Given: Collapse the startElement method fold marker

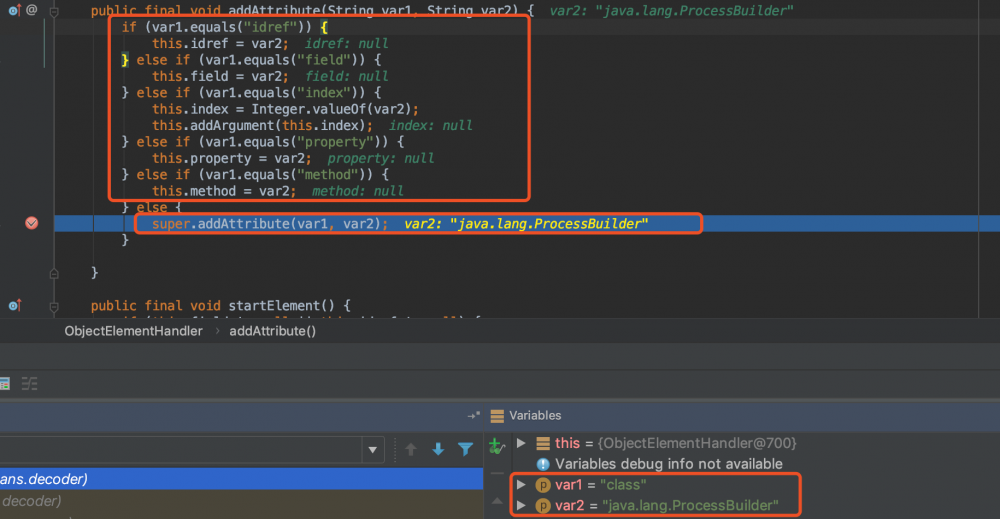Looking at the screenshot, I should (54, 307).
